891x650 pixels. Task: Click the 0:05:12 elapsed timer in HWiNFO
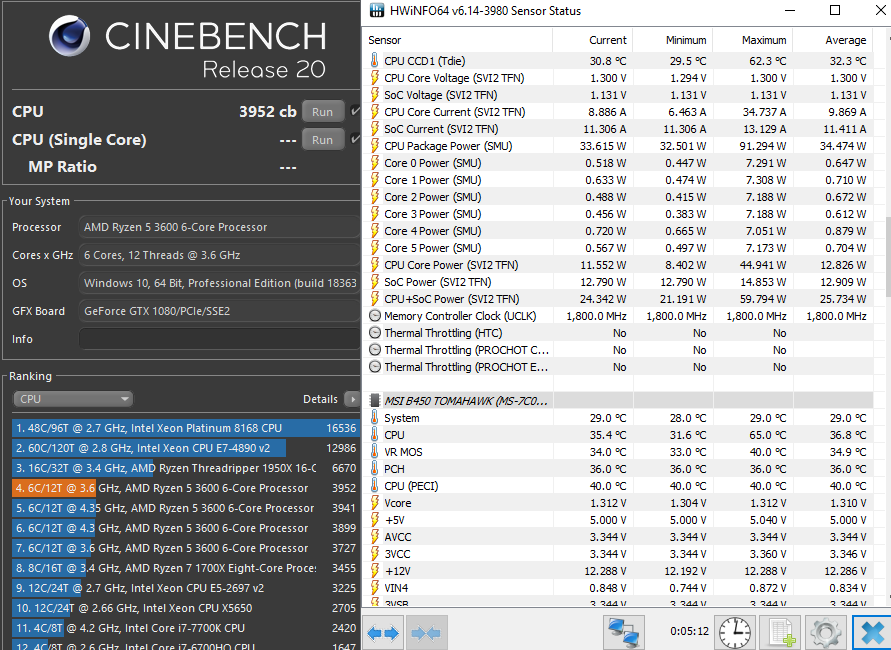pyautogui.click(x=689, y=631)
